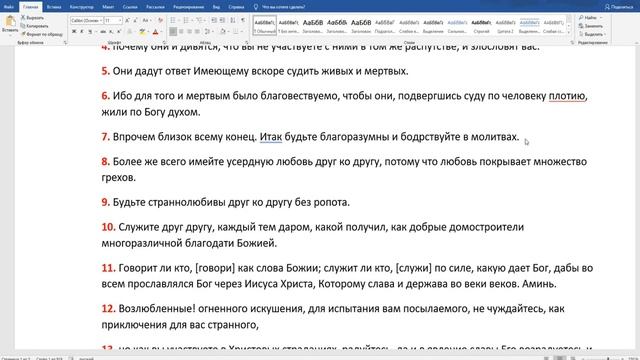Click the Paste (Вставить) clipboard icon
Image resolution: width=640 pixels, height=360 pixels.
tap(10, 22)
